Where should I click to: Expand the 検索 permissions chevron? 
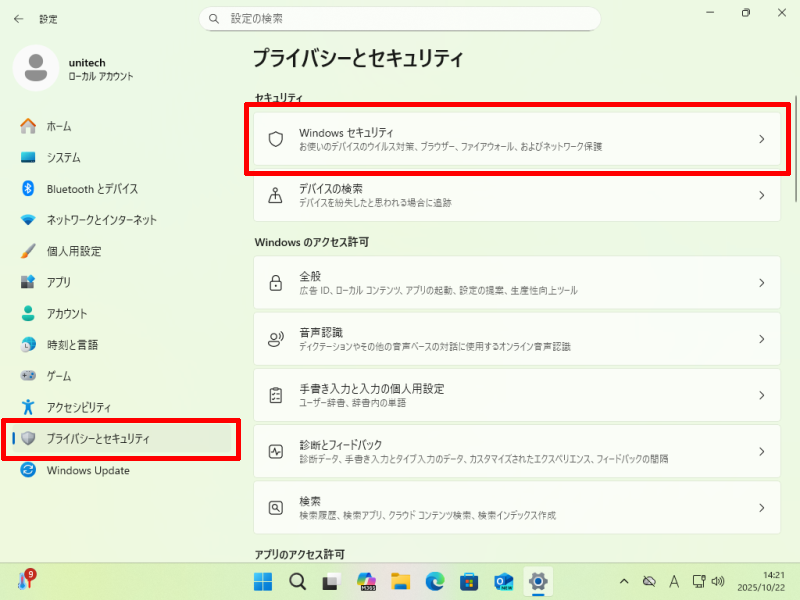[x=761, y=507]
